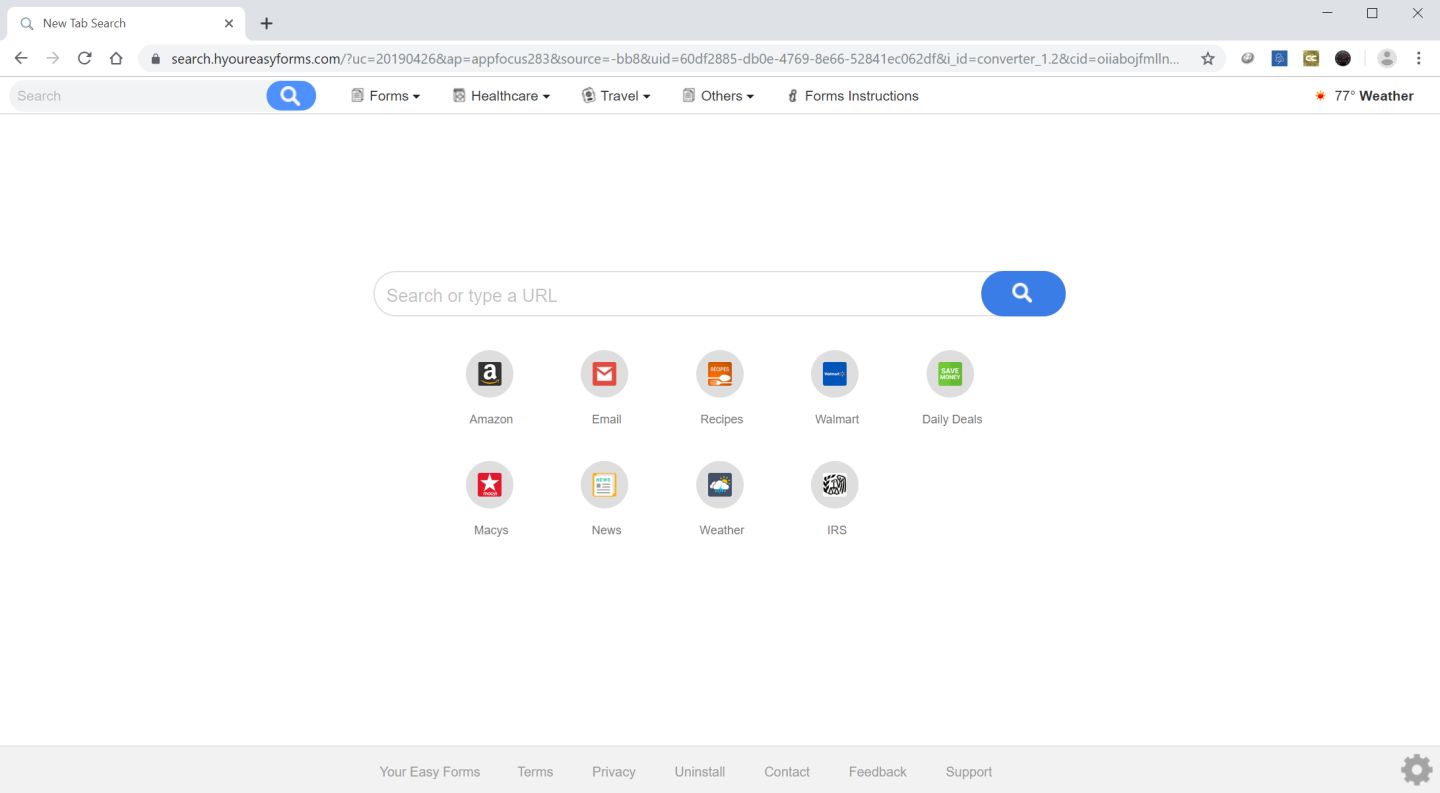Select the New Tab Search tab
Screen dimensions: 1440x793
tap(124, 23)
